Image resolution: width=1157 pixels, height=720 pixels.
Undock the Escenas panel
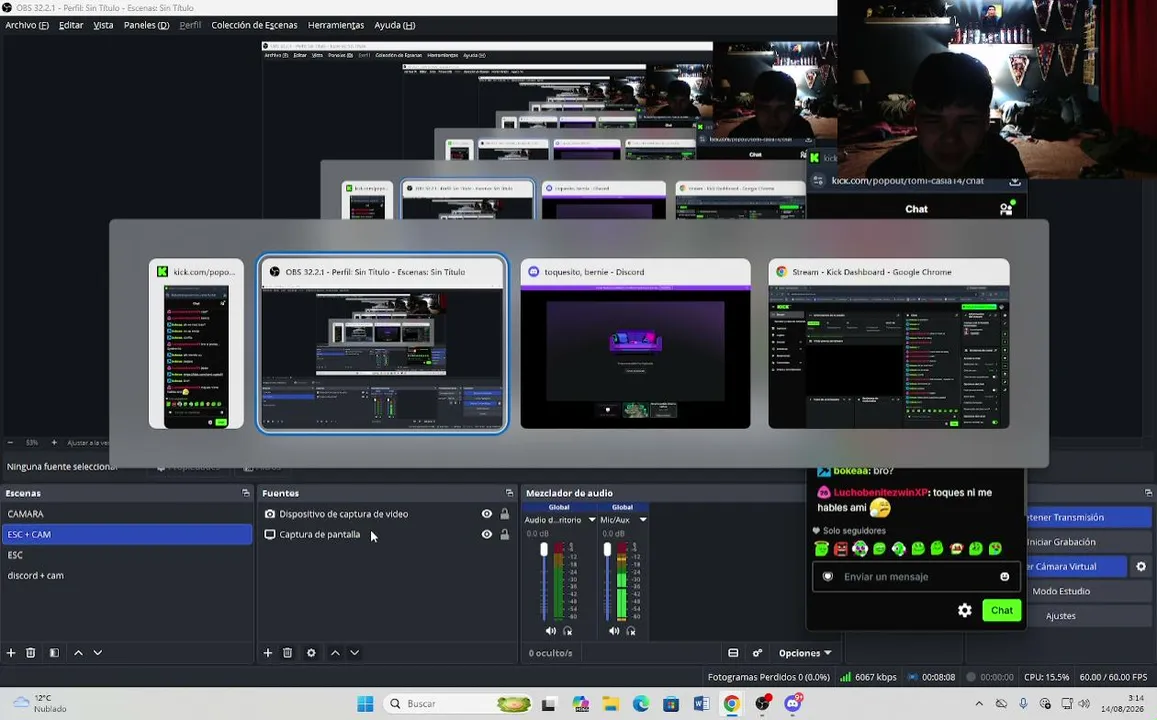coord(246,493)
